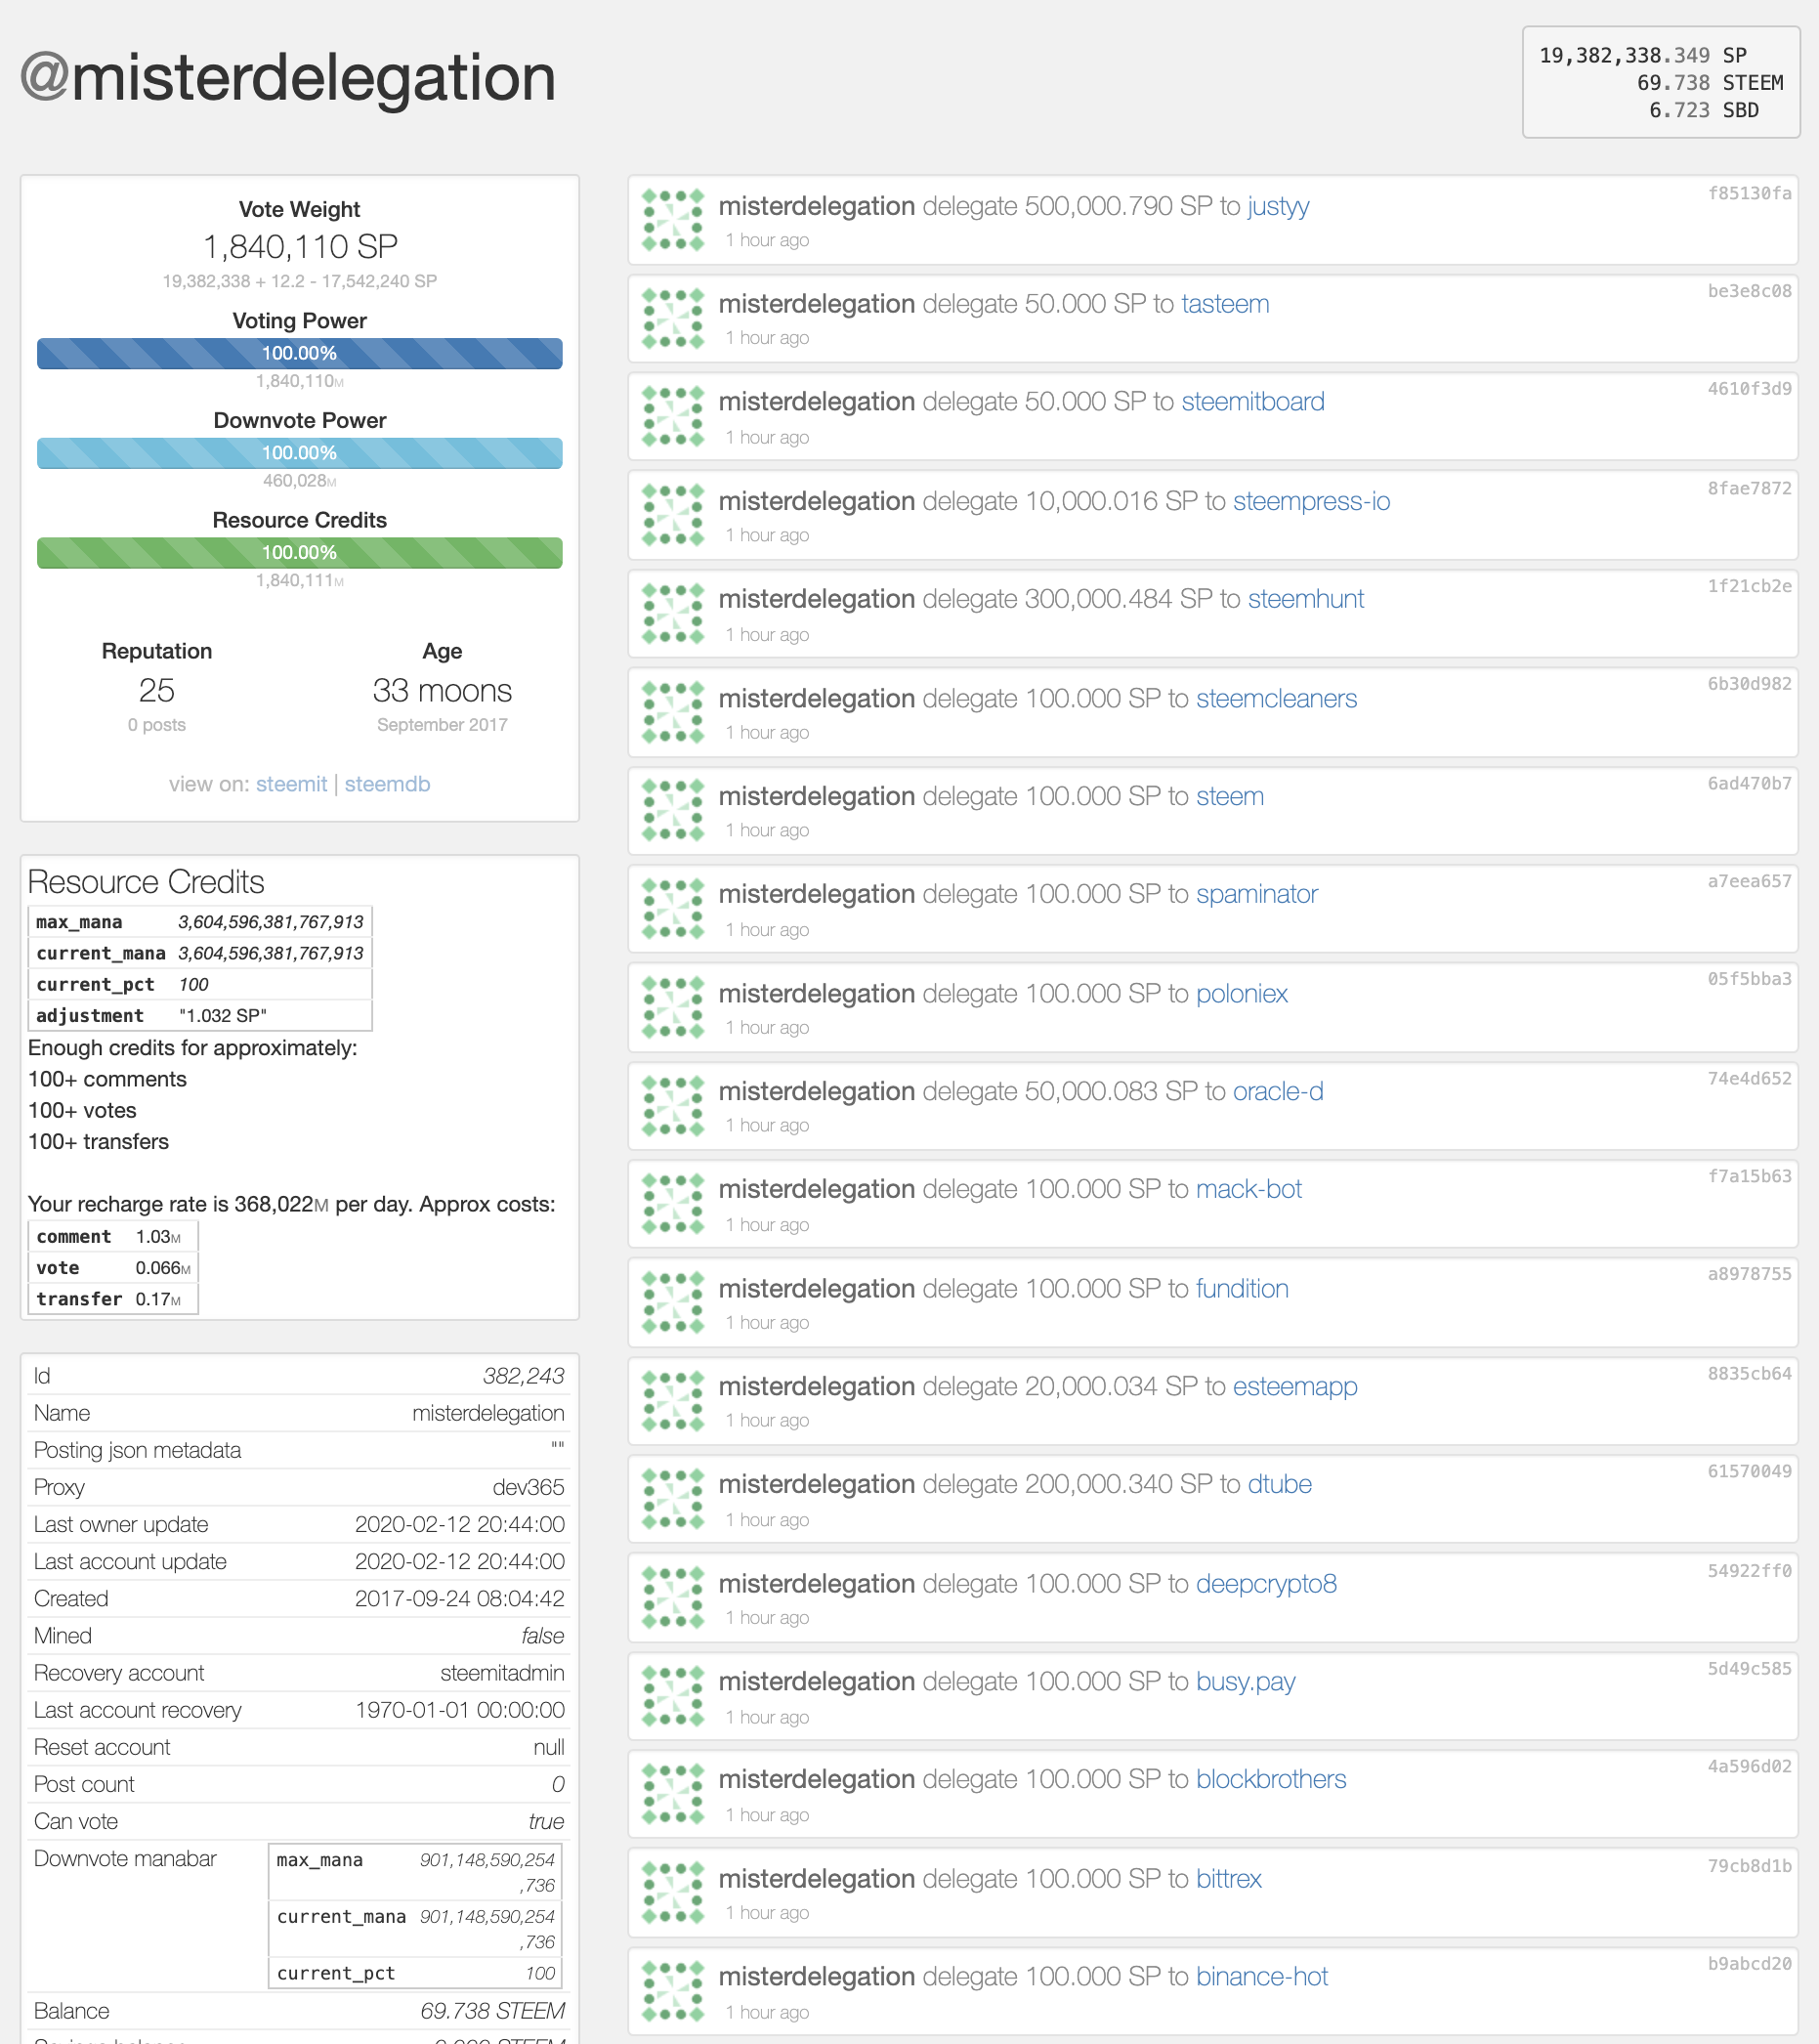Click avatar icon in spaminator delegation row

[673, 908]
